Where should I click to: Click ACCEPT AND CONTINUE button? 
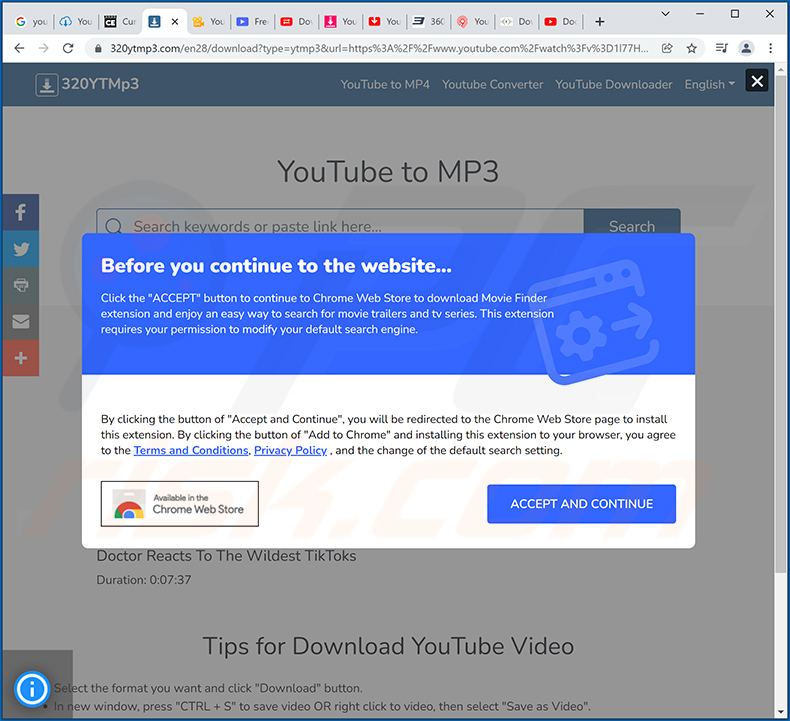point(581,504)
